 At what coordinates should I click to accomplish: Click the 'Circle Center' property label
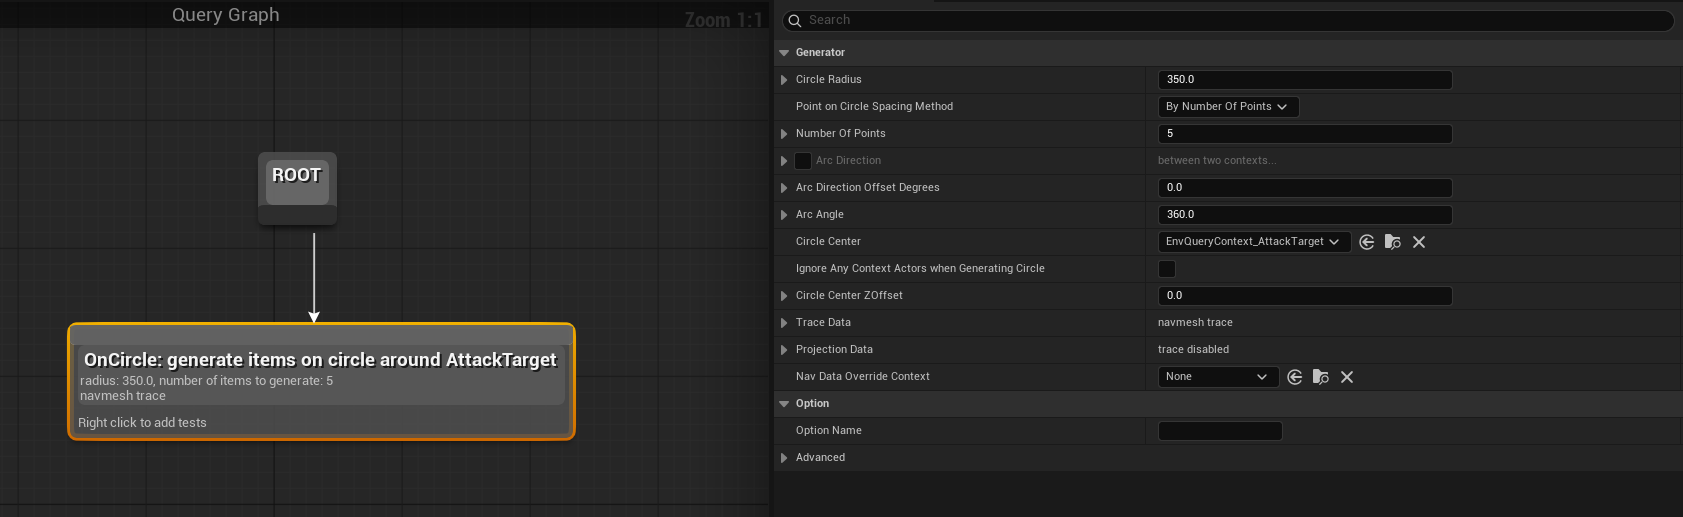[x=828, y=242]
